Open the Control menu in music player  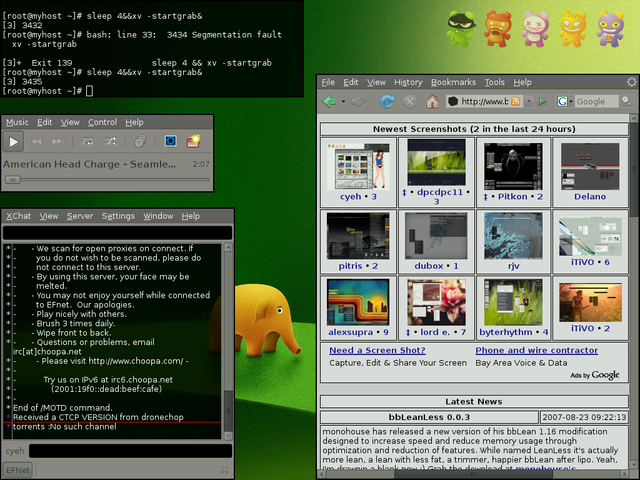point(102,122)
